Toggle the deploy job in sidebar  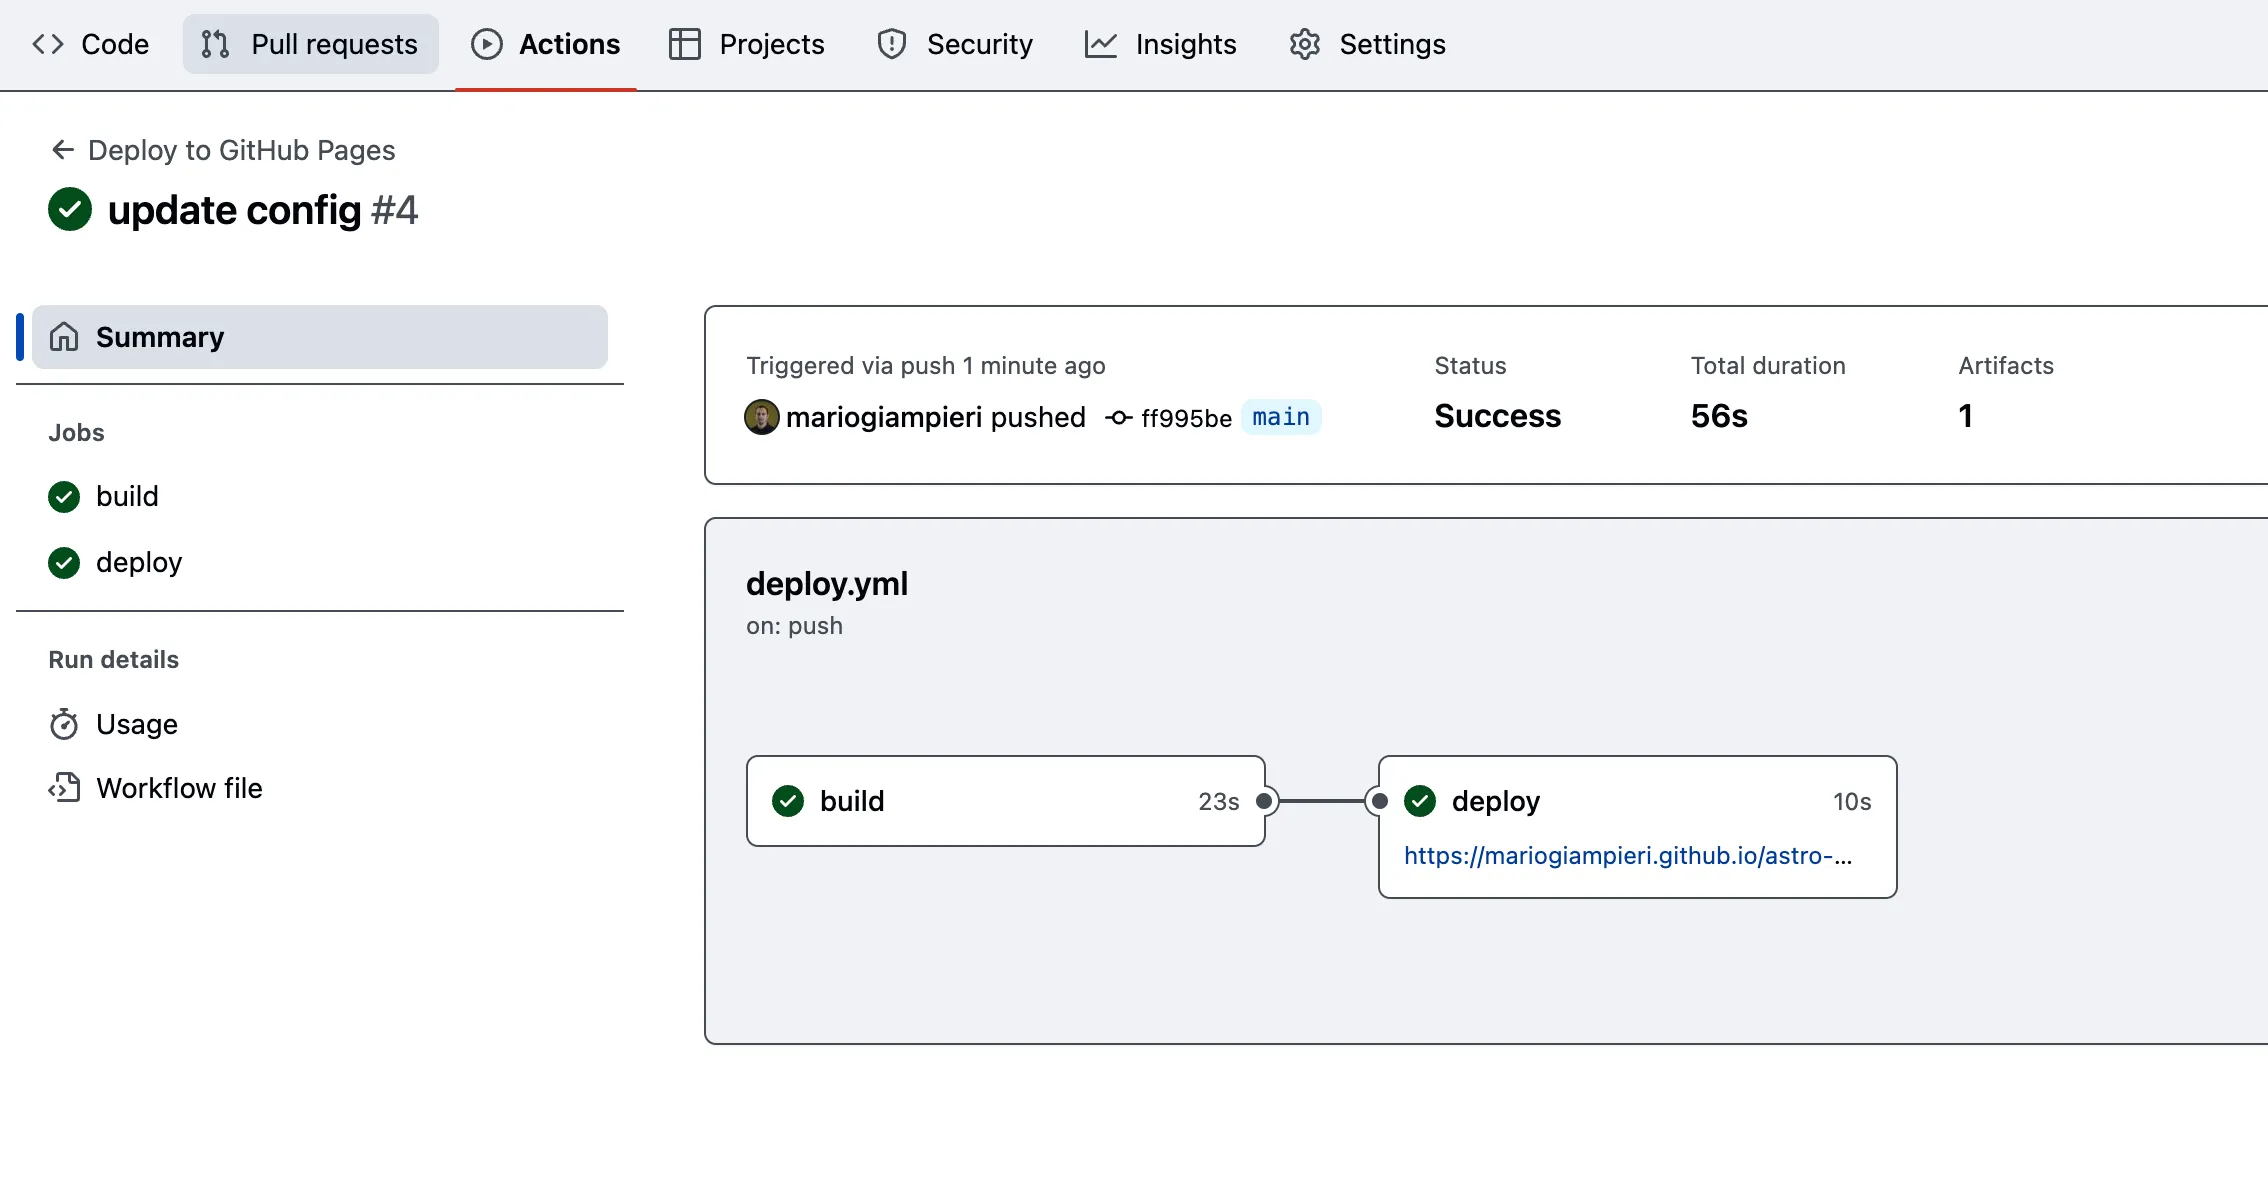coord(138,561)
